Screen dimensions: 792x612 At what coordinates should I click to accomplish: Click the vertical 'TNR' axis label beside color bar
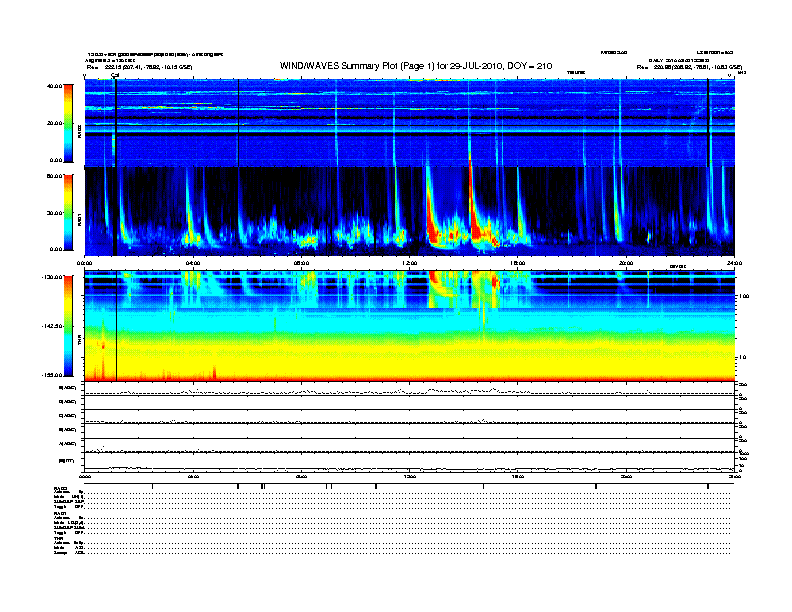(x=79, y=342)
